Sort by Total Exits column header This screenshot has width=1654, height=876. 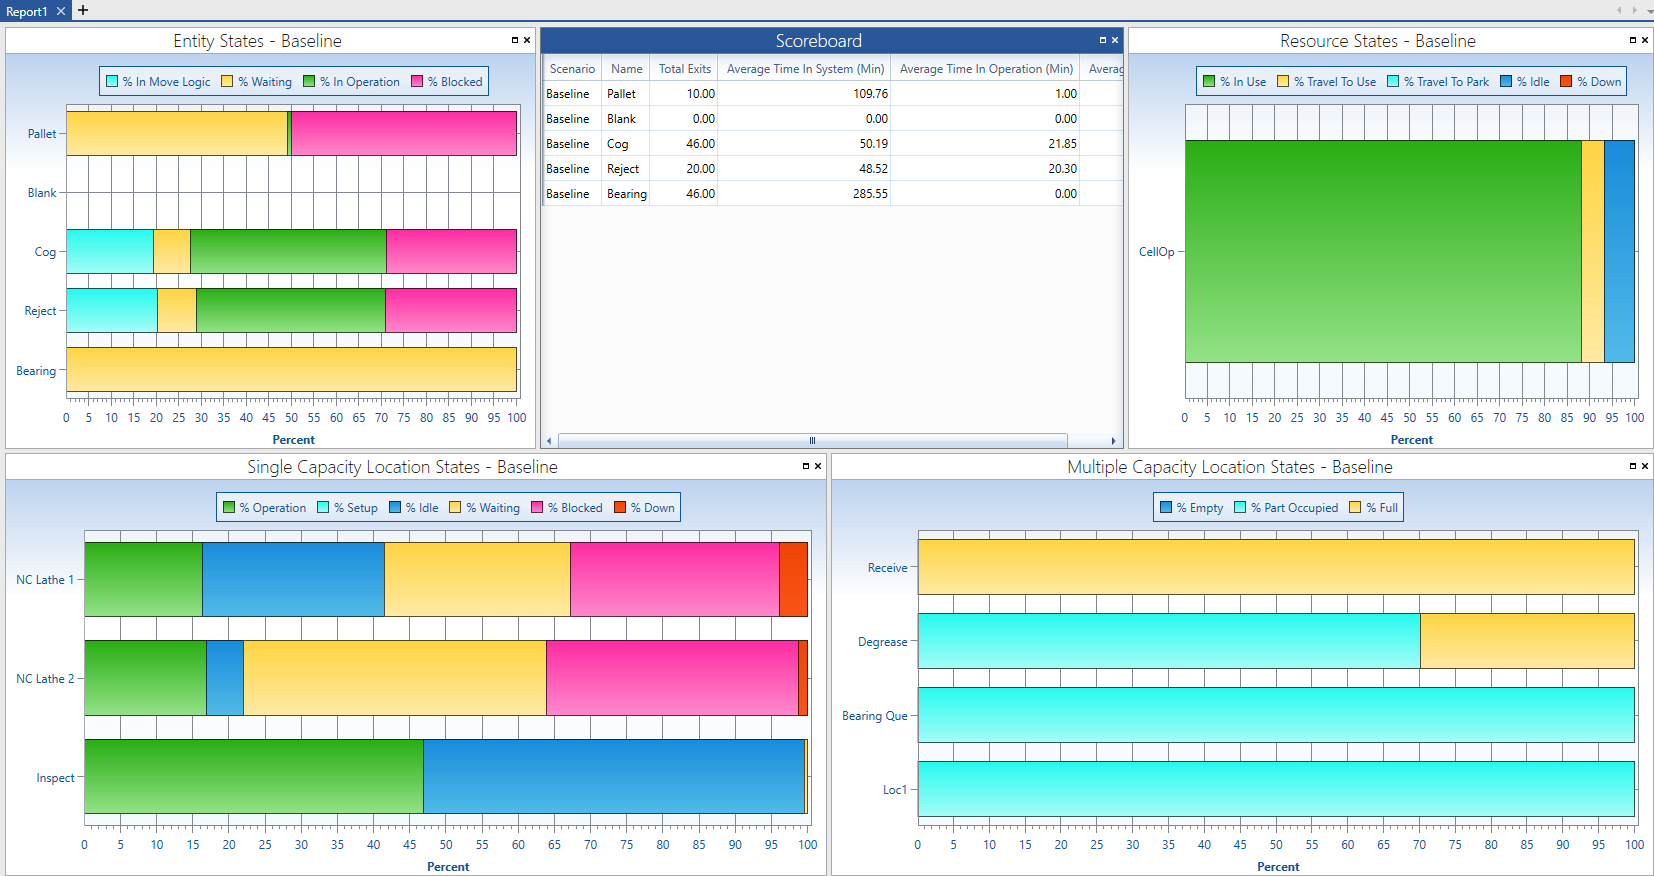click(x=684, y=69)
